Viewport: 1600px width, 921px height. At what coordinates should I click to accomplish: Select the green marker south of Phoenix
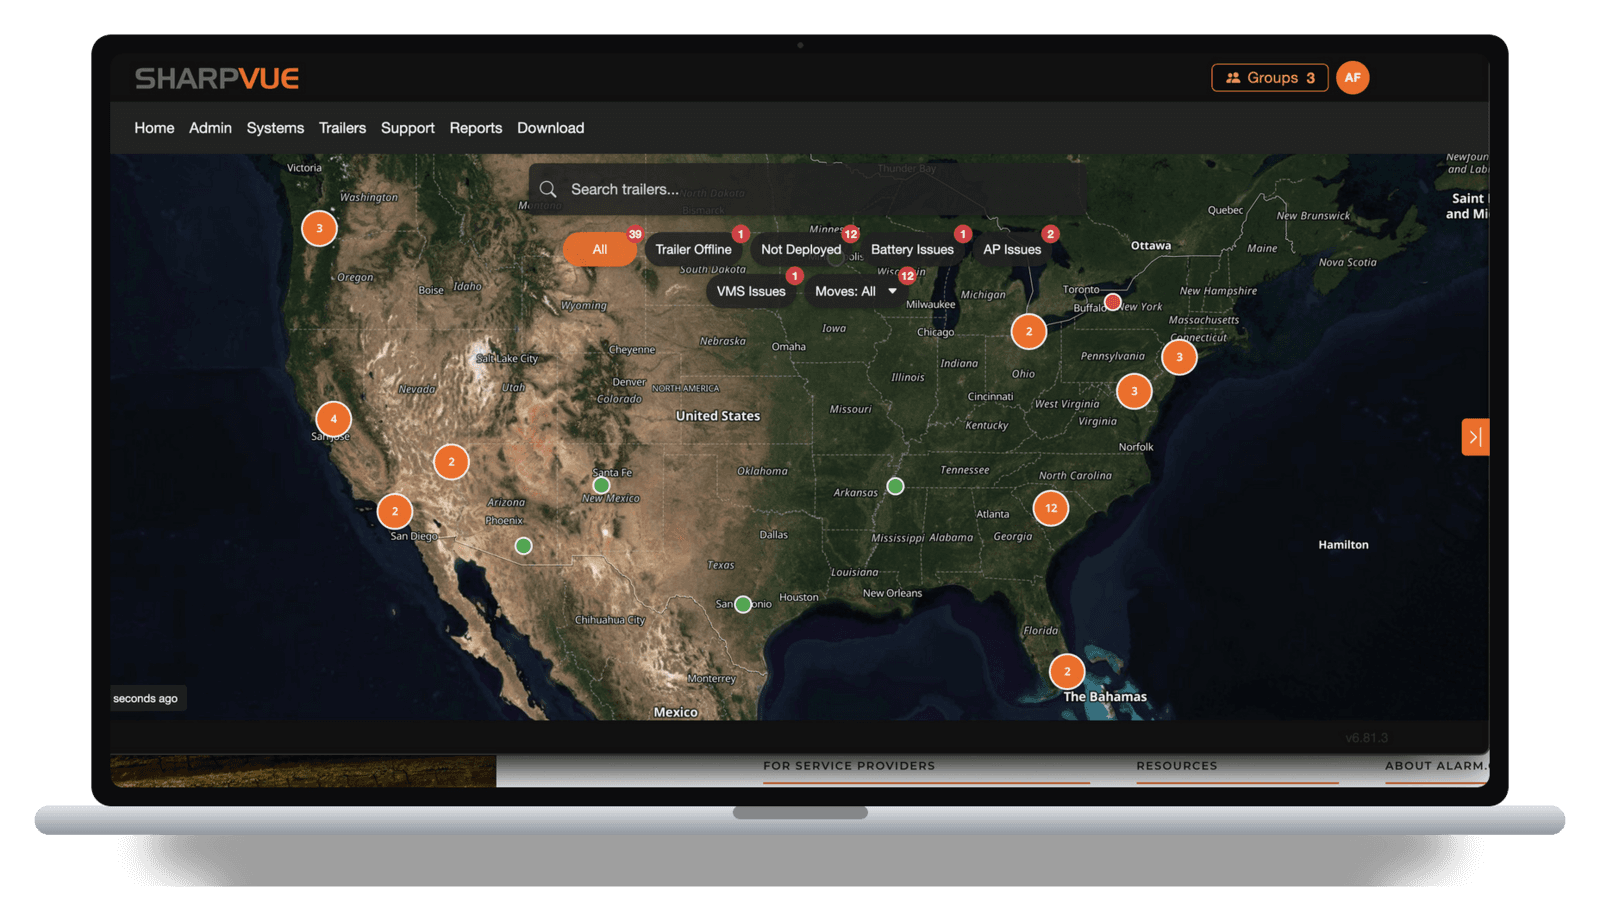pos(523,546)
